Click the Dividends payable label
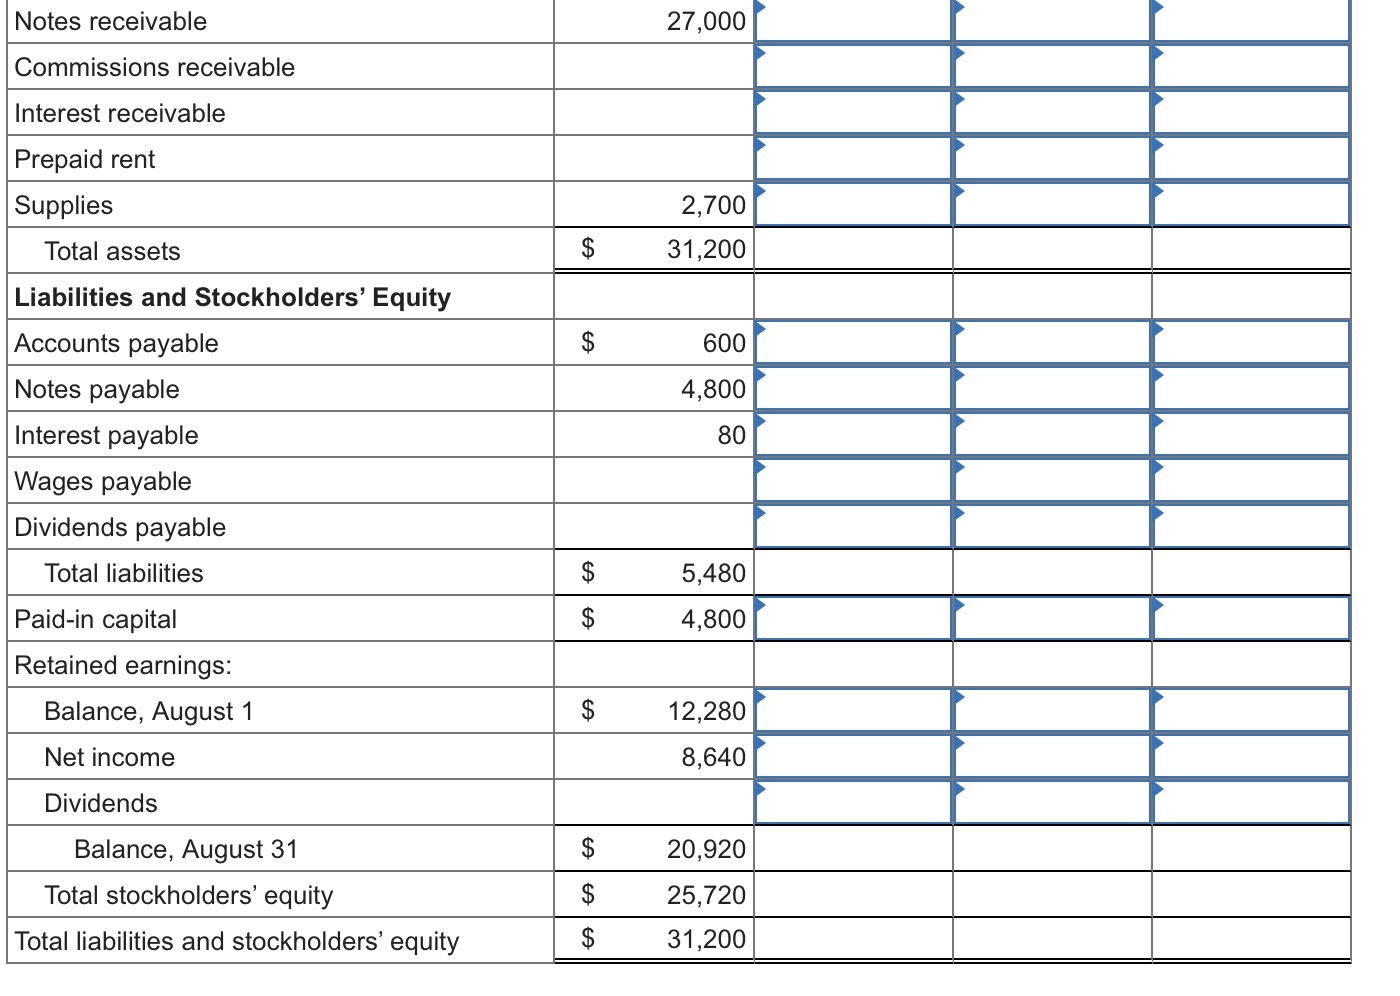1400x996 pixels. pyautogui.click(x=120, y=527)
